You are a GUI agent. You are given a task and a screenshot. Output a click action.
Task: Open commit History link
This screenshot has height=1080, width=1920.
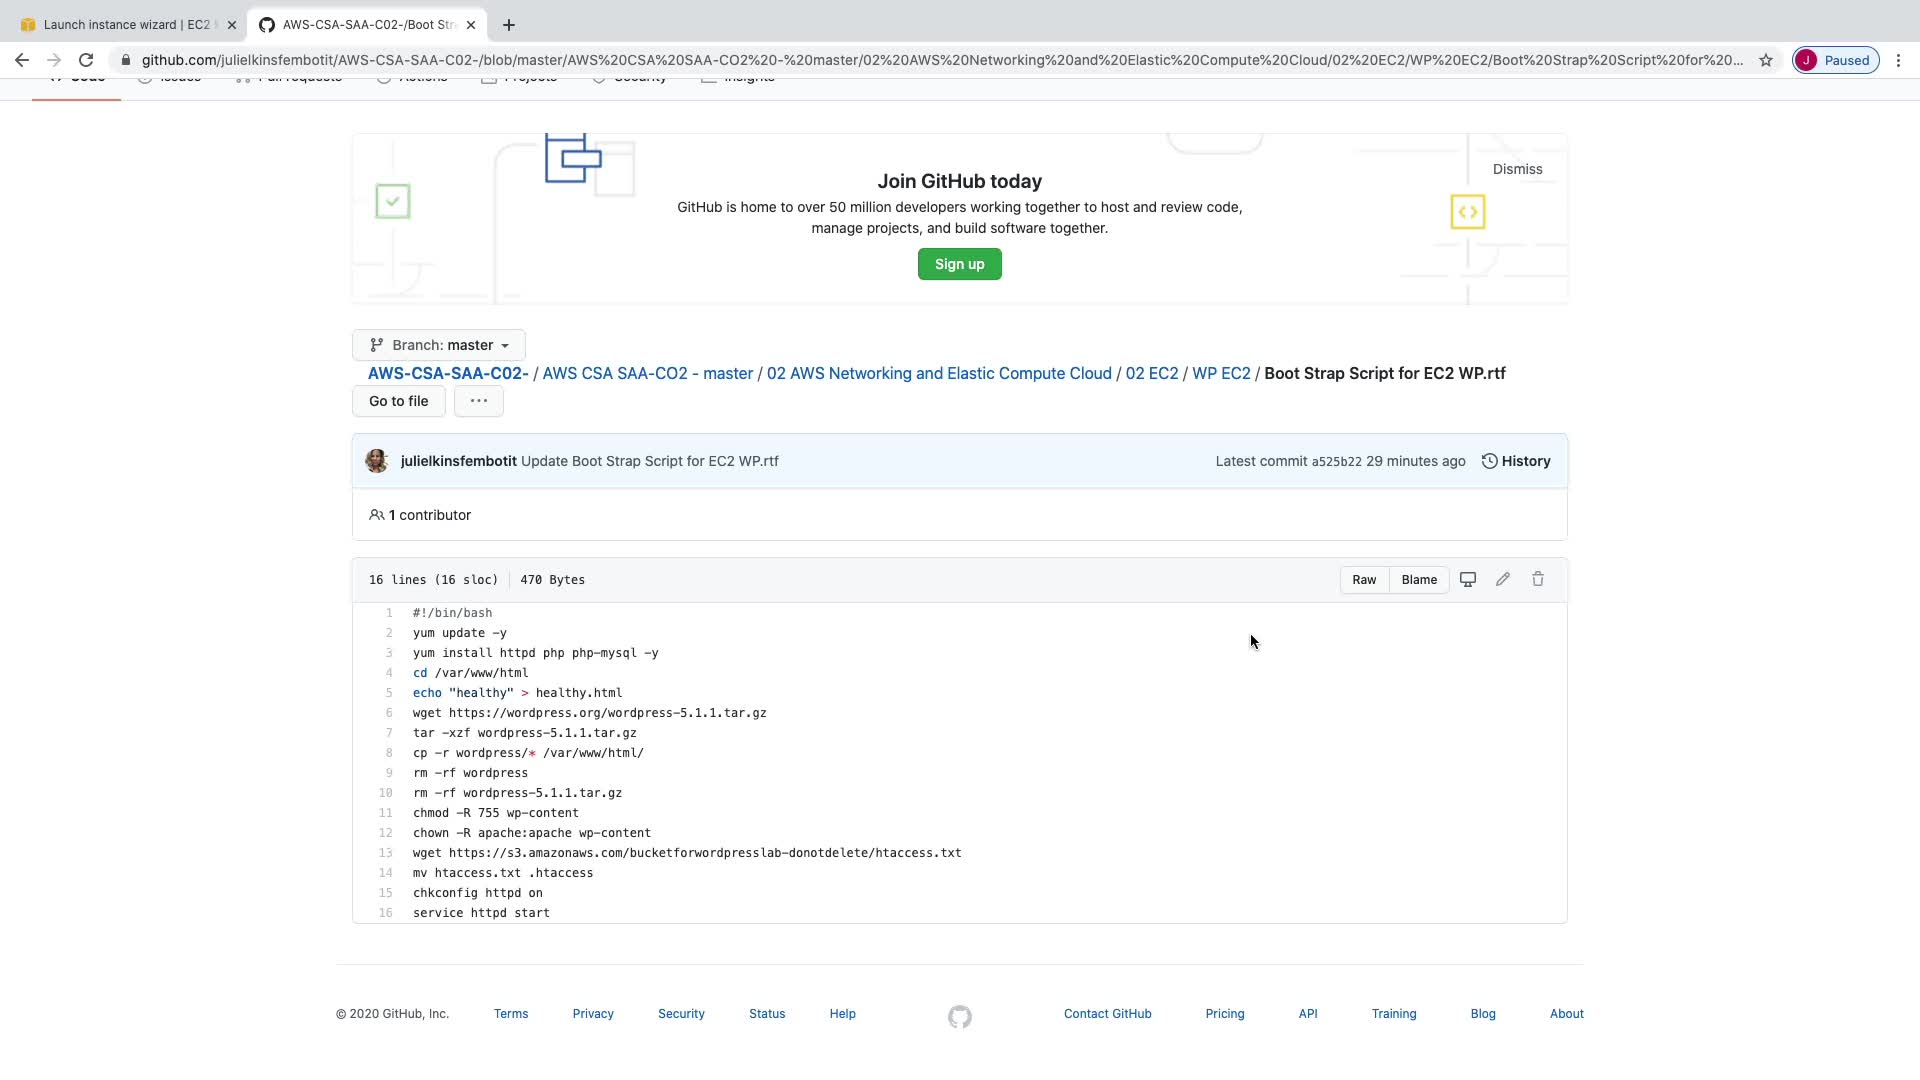(1515, 461)
